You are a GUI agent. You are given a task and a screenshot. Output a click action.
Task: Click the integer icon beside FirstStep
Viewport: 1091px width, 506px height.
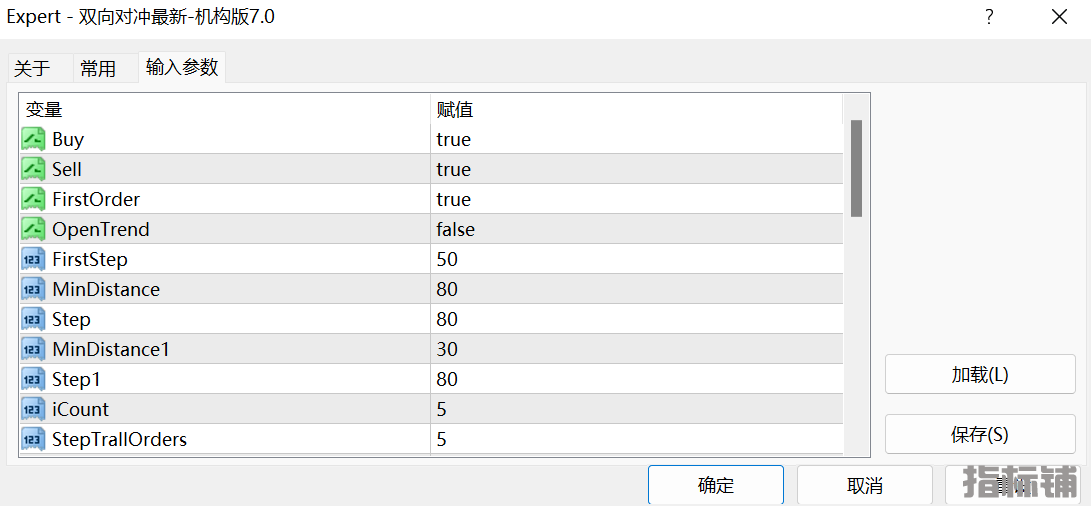point(33,259)
